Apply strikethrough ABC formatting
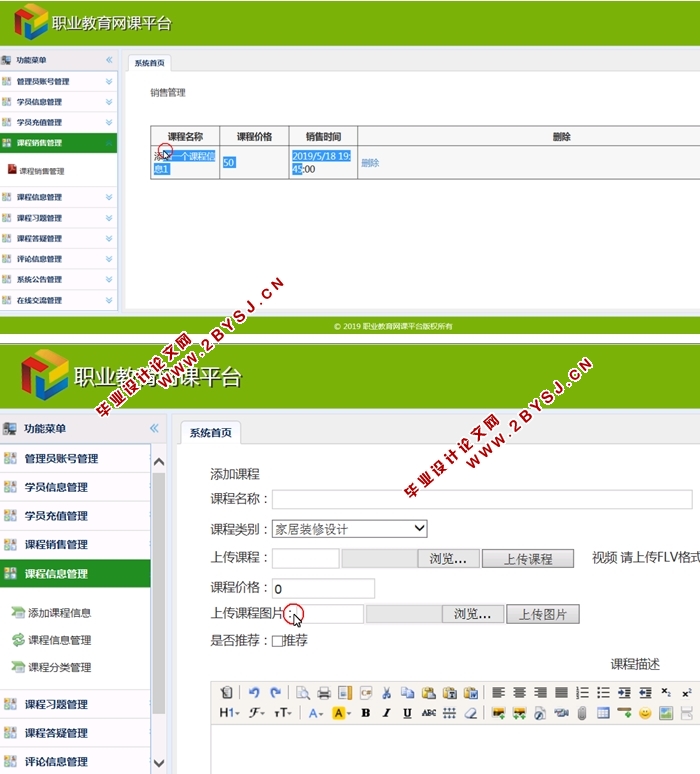 pos(428,713)
